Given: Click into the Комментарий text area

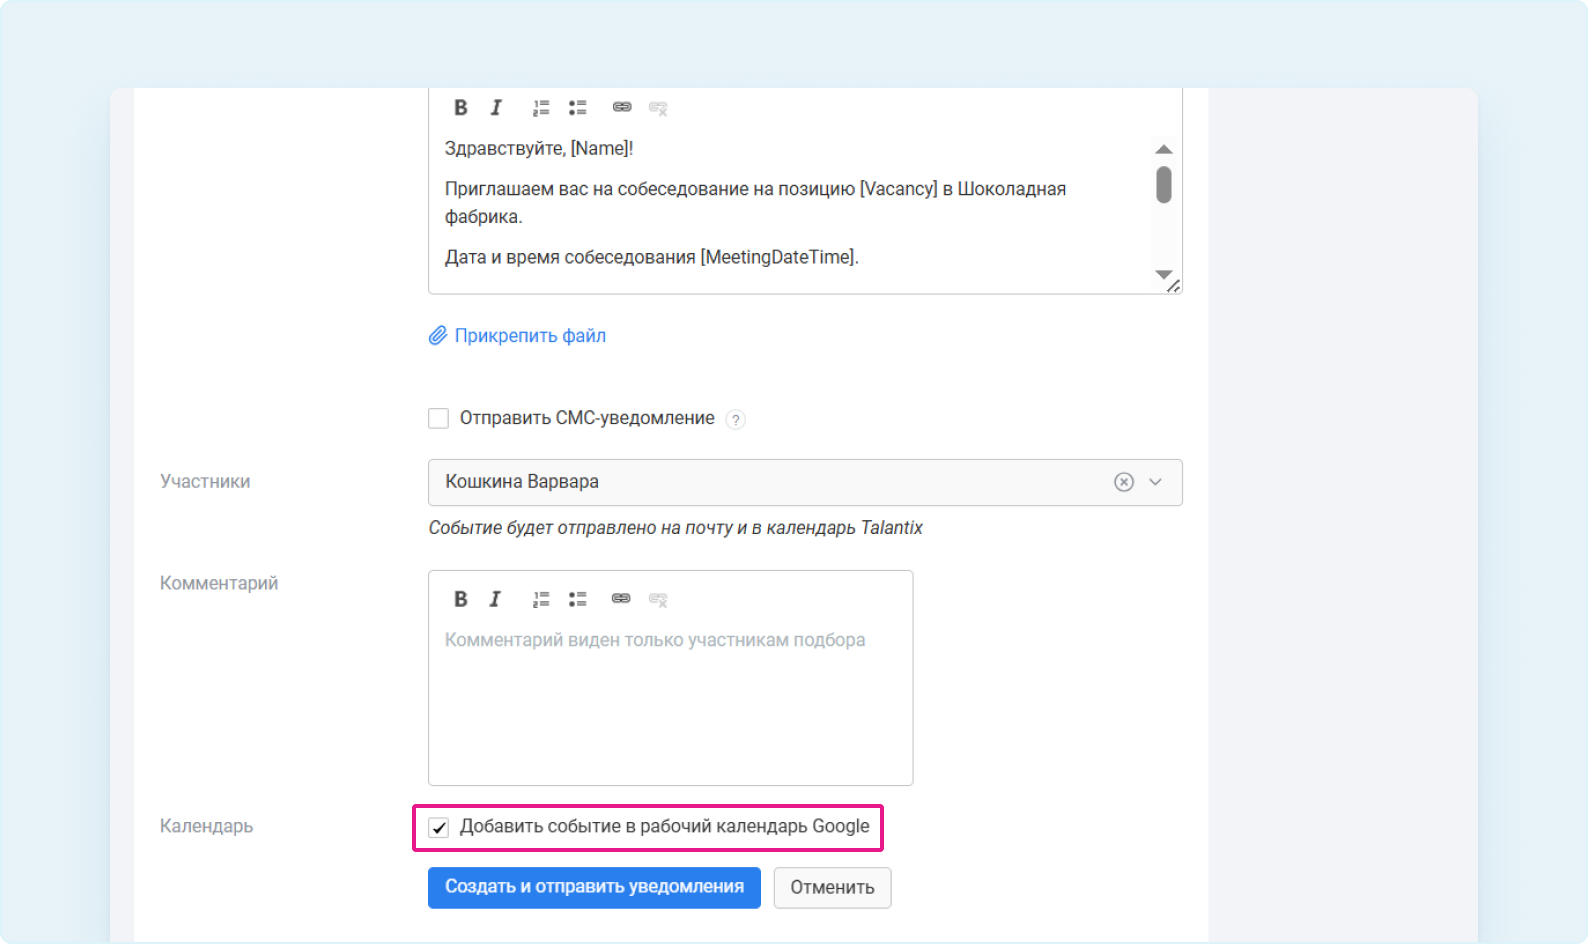Looking at the screenshot, I should [x=670, y=700].
